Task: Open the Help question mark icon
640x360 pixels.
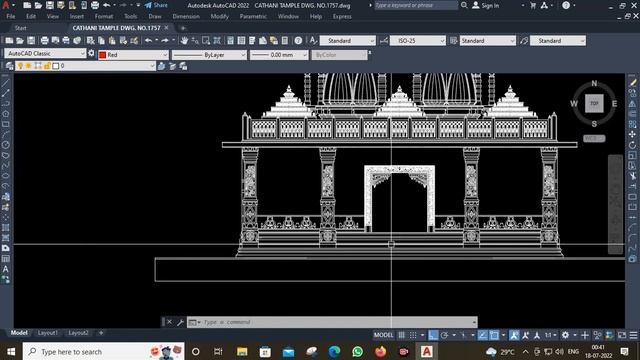Action: [x=298, y=41]
